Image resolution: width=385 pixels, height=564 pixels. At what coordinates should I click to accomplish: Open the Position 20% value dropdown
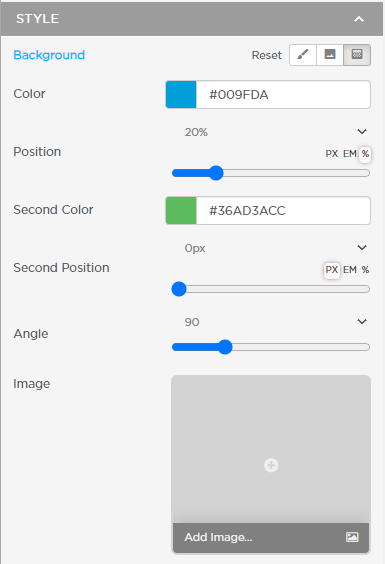click(362, 132)
